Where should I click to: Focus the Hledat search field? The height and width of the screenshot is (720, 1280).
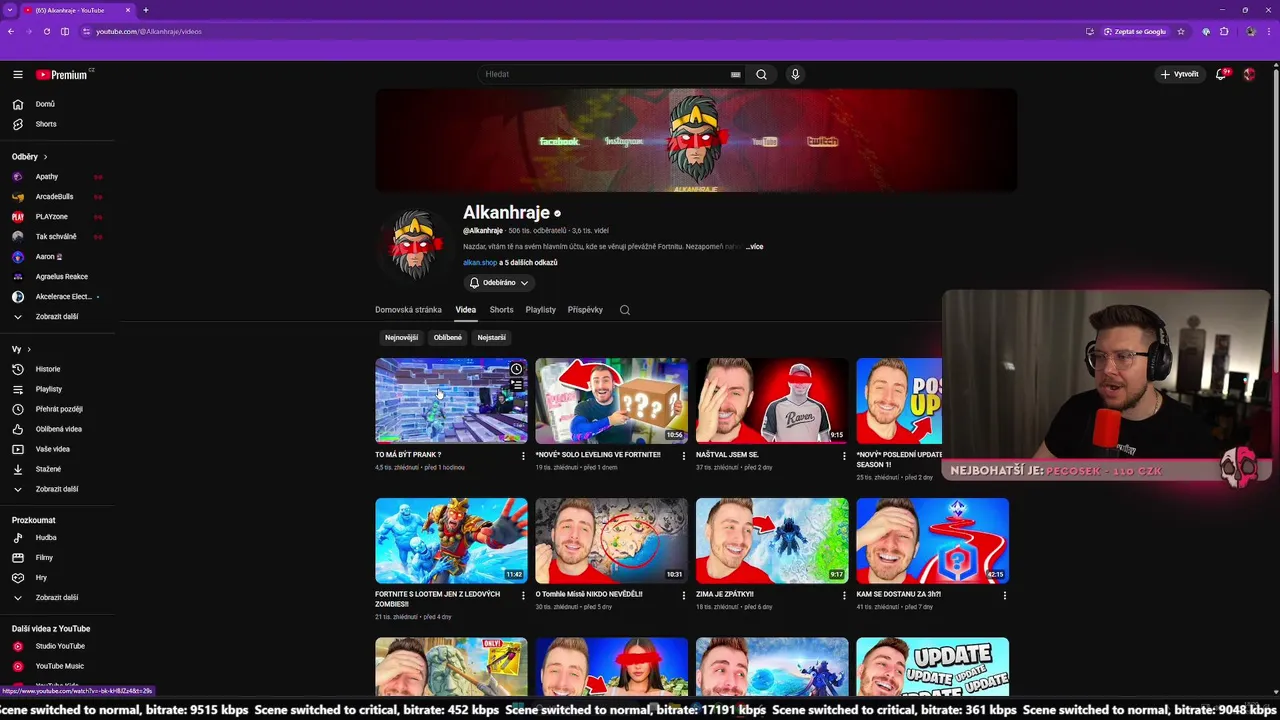point(605,74)
